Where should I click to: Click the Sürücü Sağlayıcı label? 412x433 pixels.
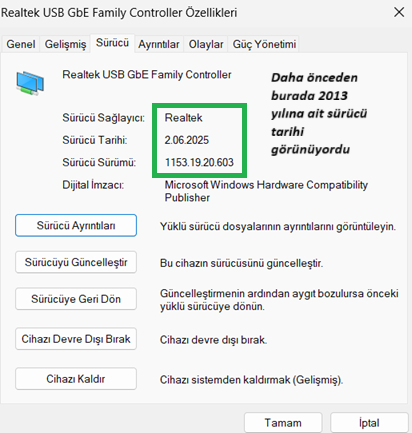(x=103, y=118)
